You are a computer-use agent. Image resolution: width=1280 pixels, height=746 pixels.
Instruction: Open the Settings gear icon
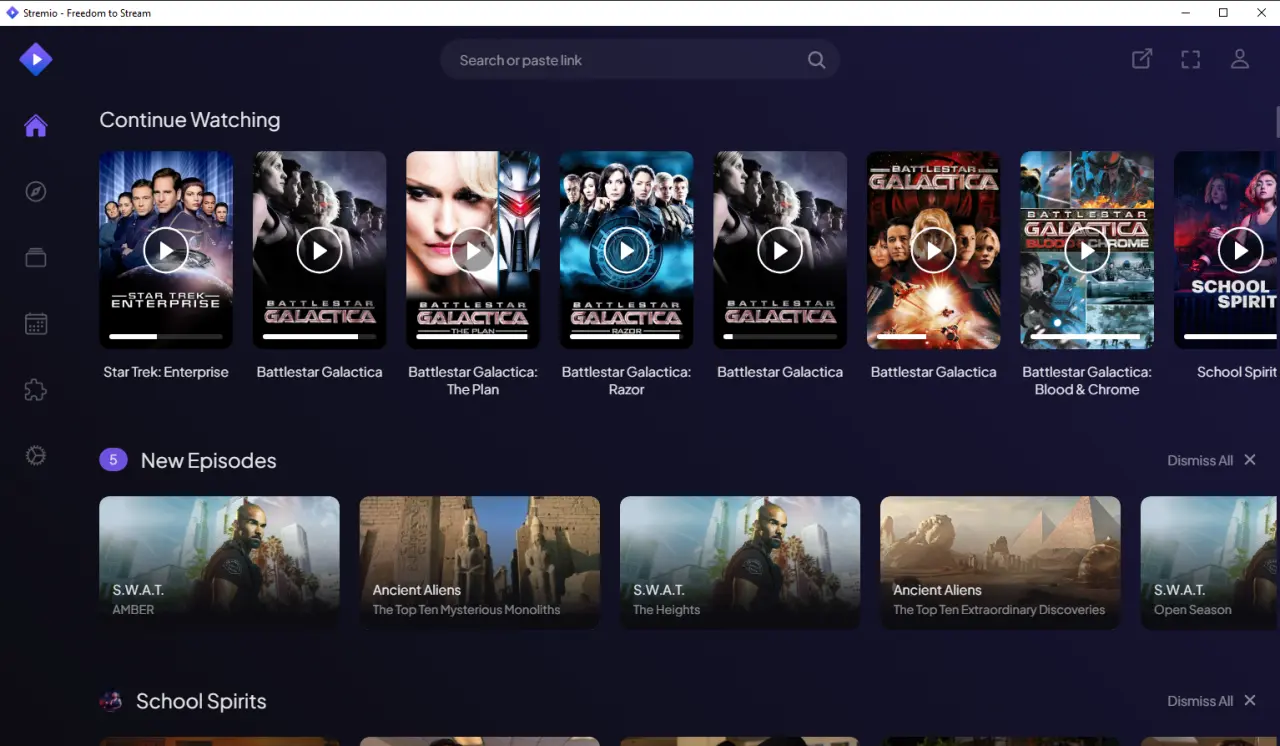click(x=36, y=456)
